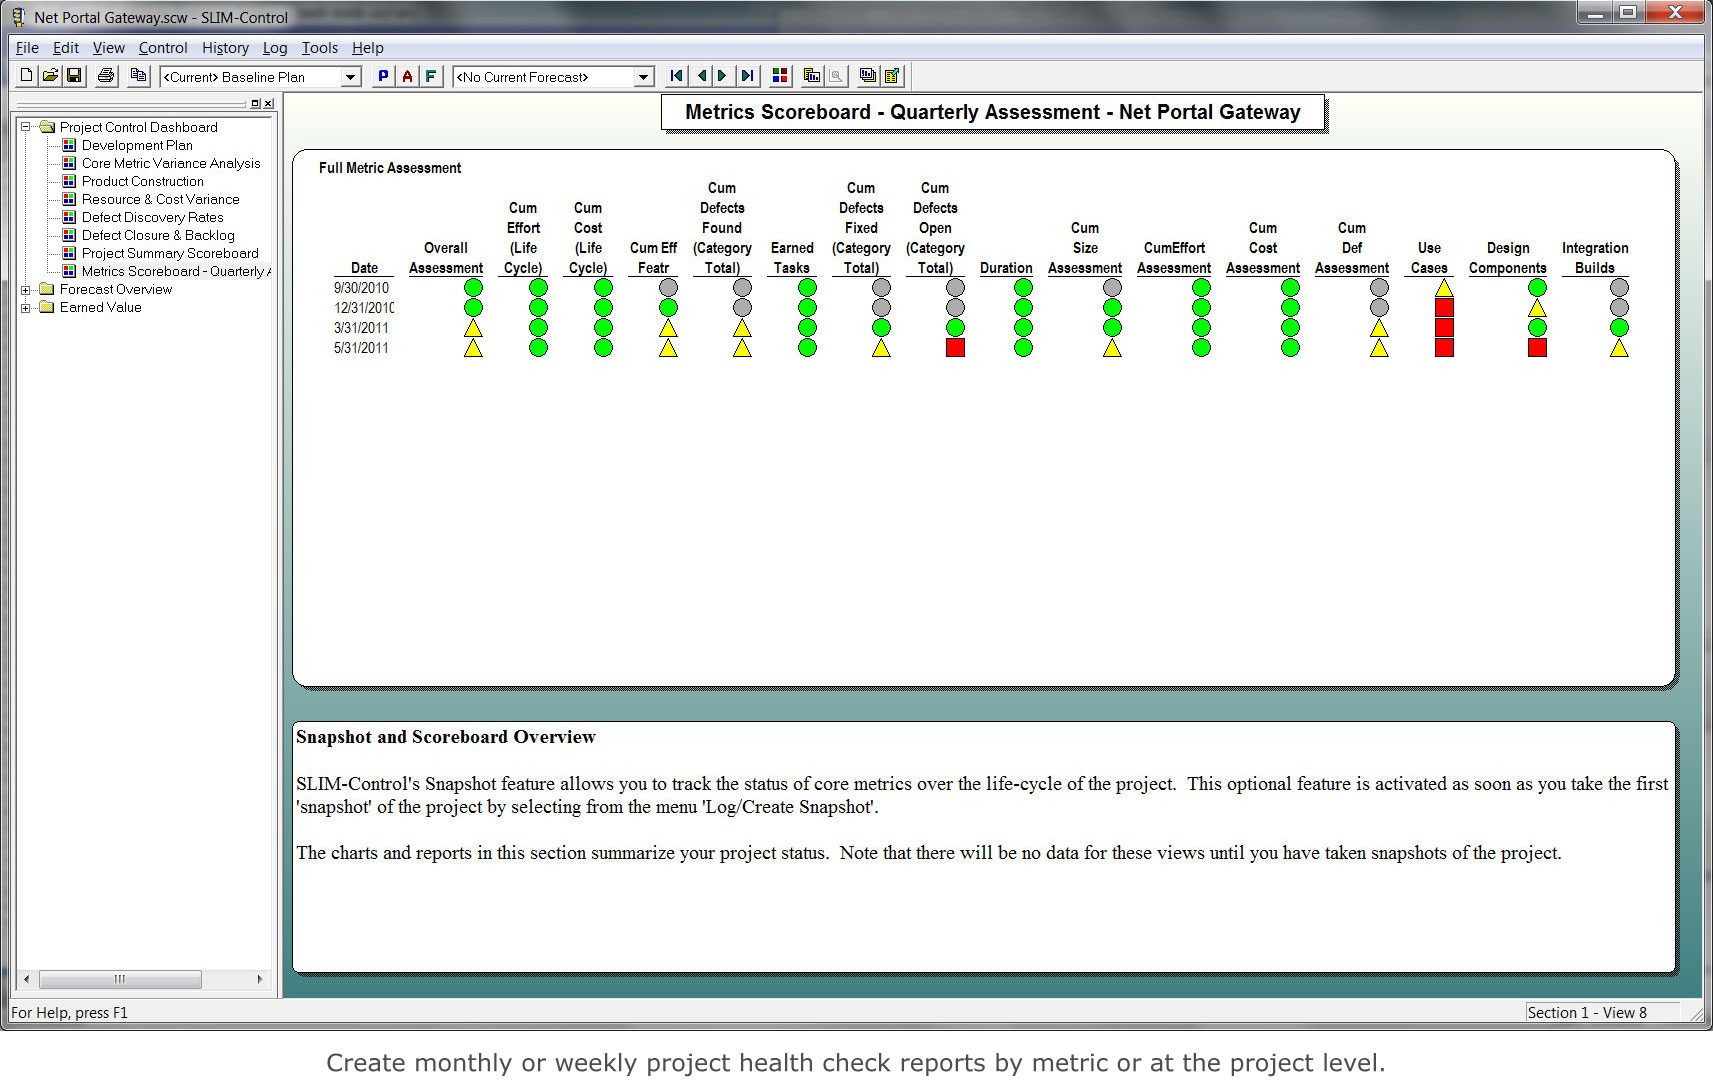Open the Baseline Plan dropdown
Viewport: 1713px width, 1089px height.
(350, 76)
